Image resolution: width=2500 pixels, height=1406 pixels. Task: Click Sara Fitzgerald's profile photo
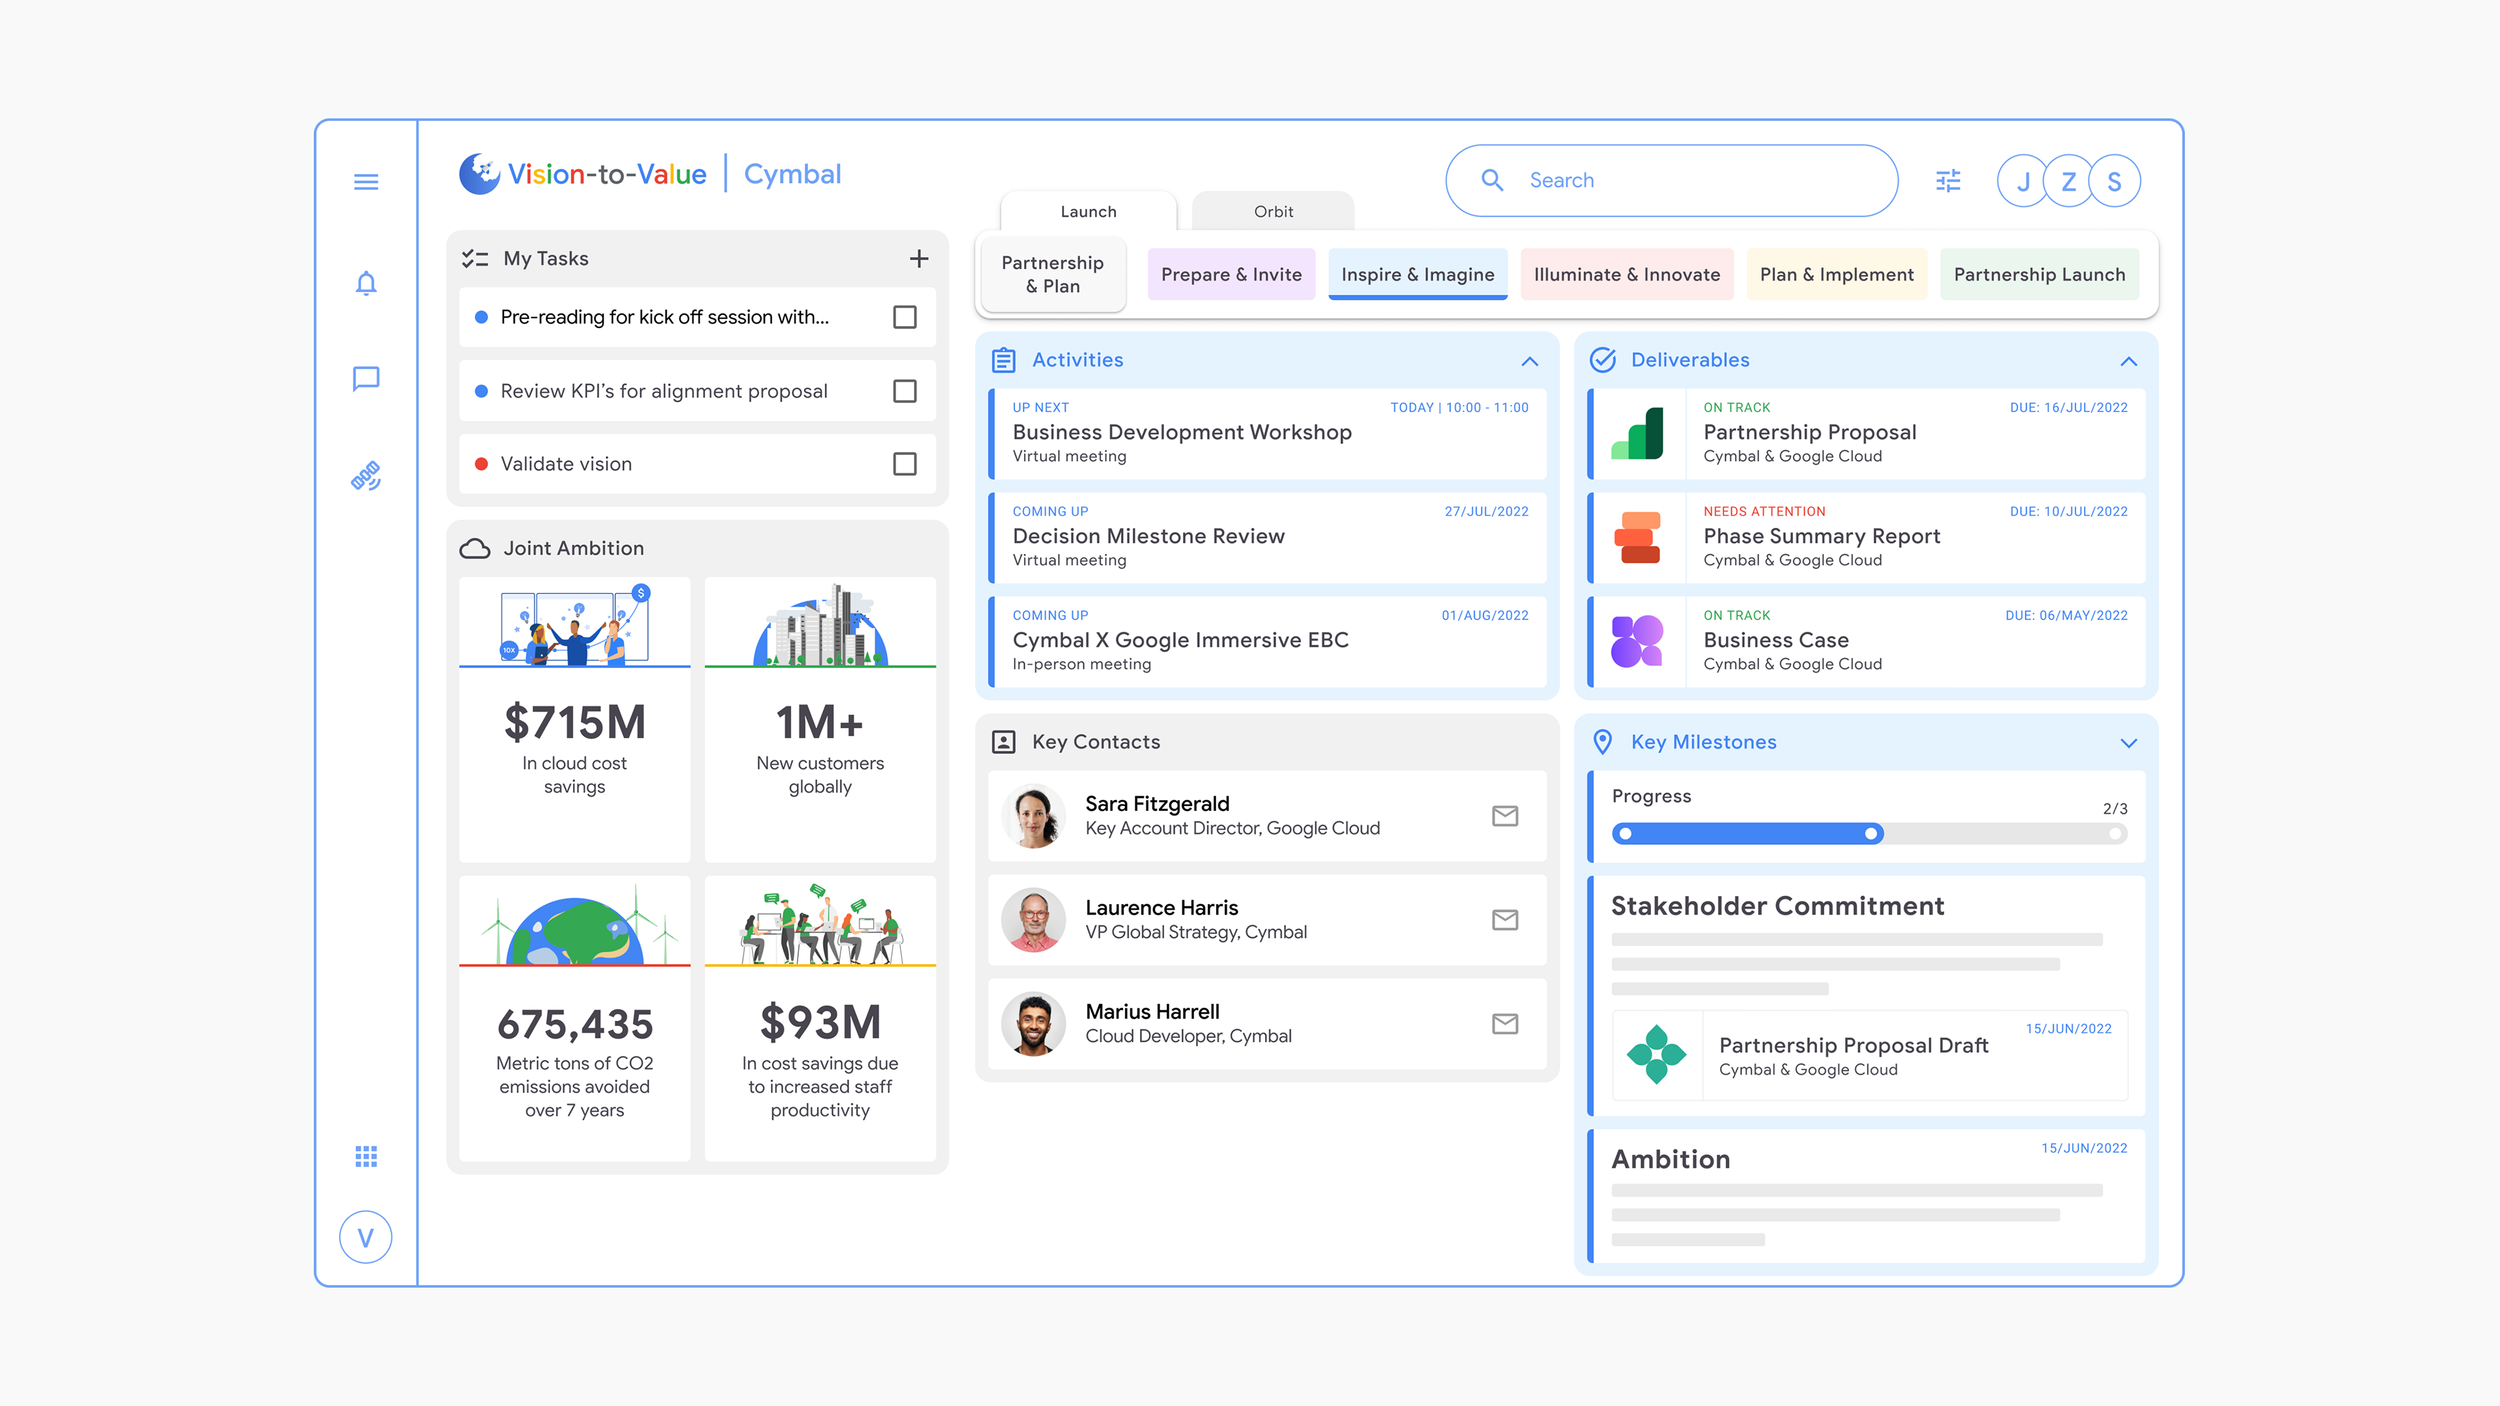click(1034, 816)
